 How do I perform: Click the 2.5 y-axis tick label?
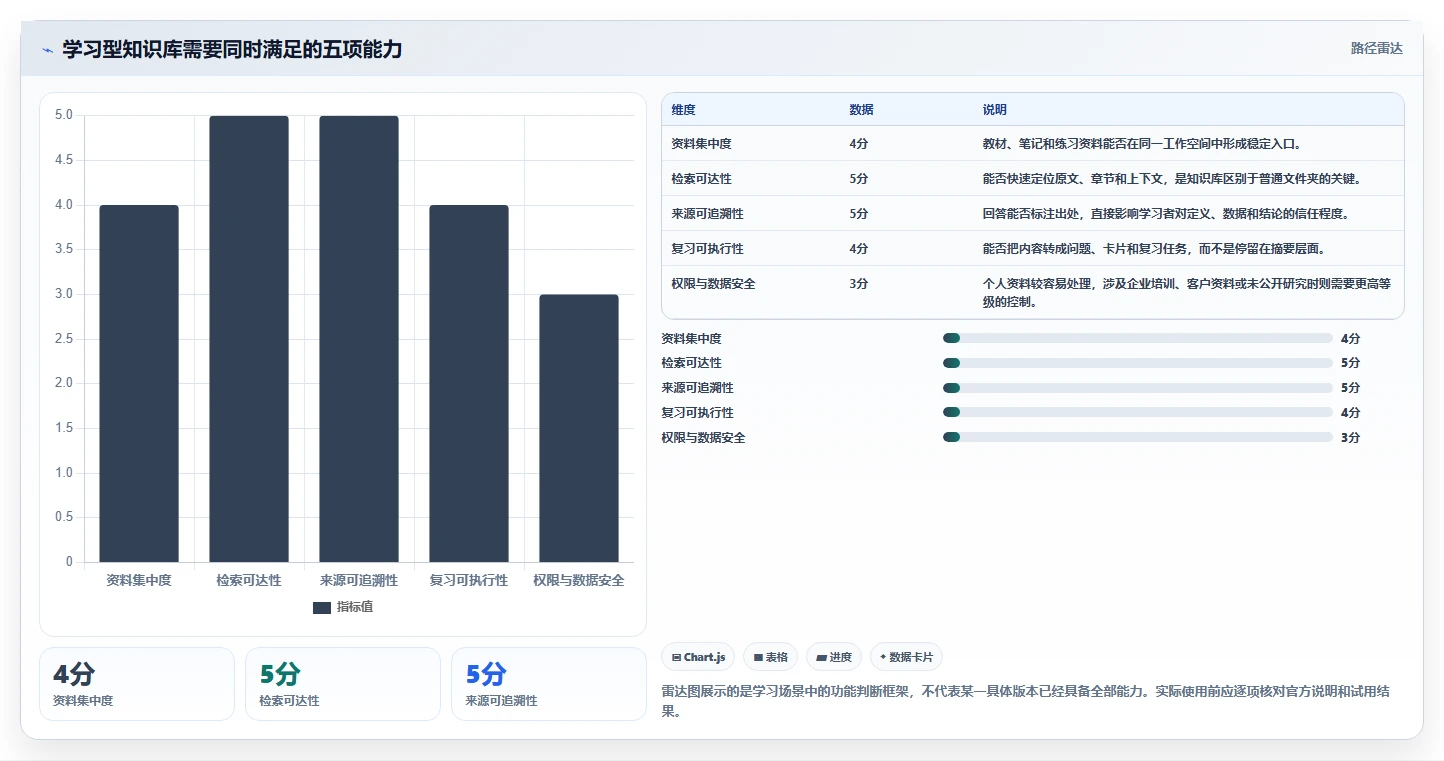(x=64, y=339)
